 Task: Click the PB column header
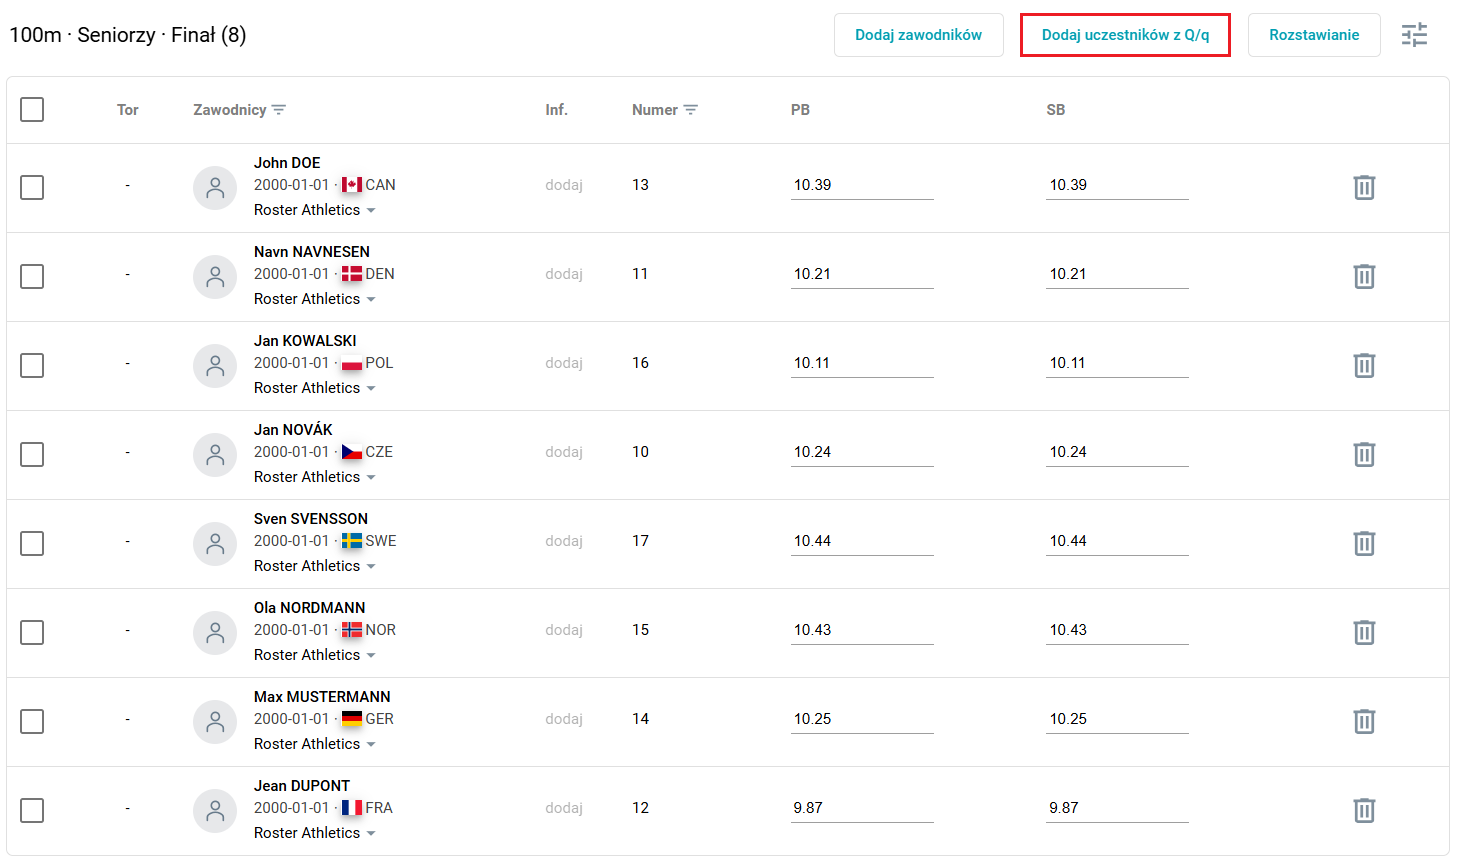coord(800,110)
